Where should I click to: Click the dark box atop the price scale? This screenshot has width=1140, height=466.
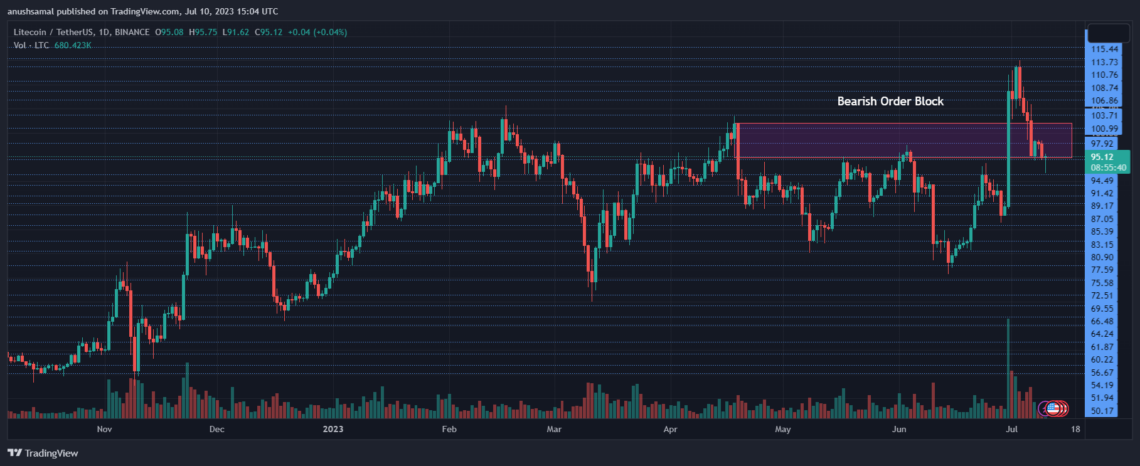tap(1110, 33)
